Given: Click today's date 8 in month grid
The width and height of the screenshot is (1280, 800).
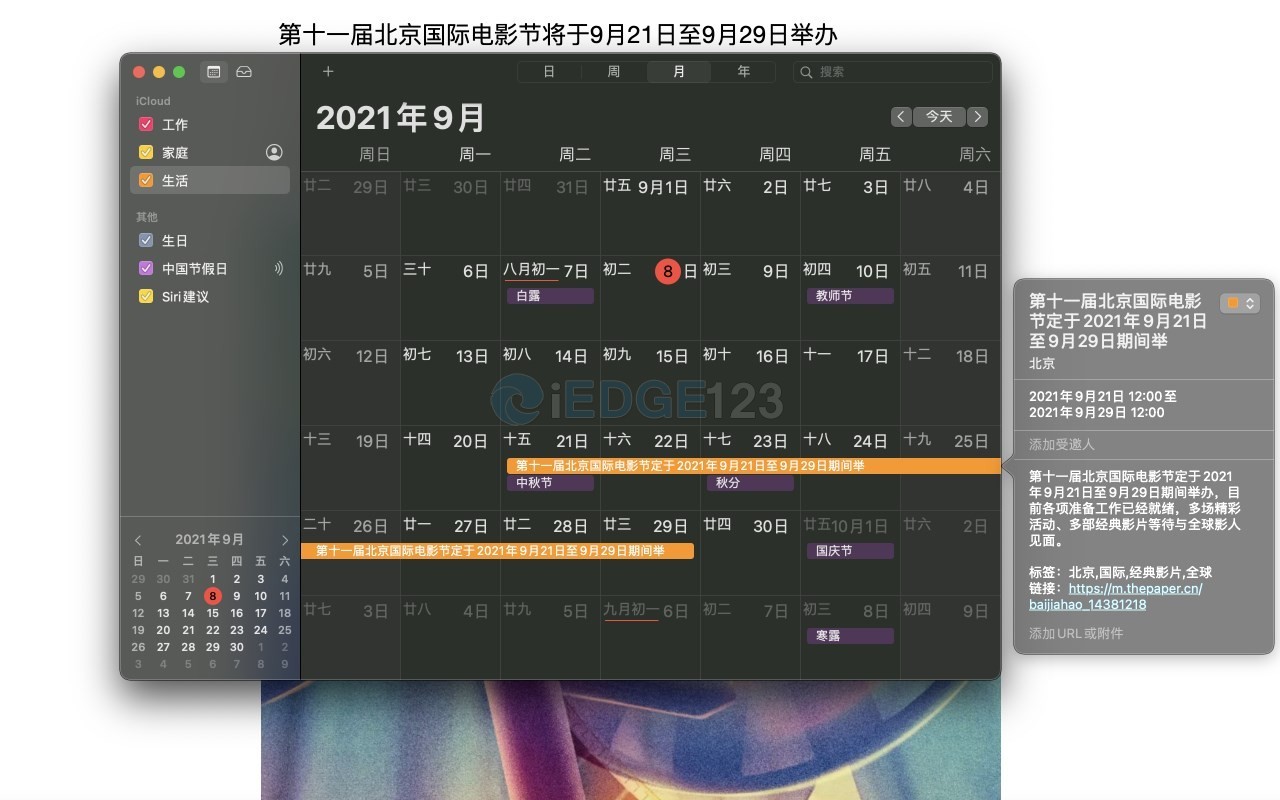Looking at the screenshot, I should click(668, 271).
